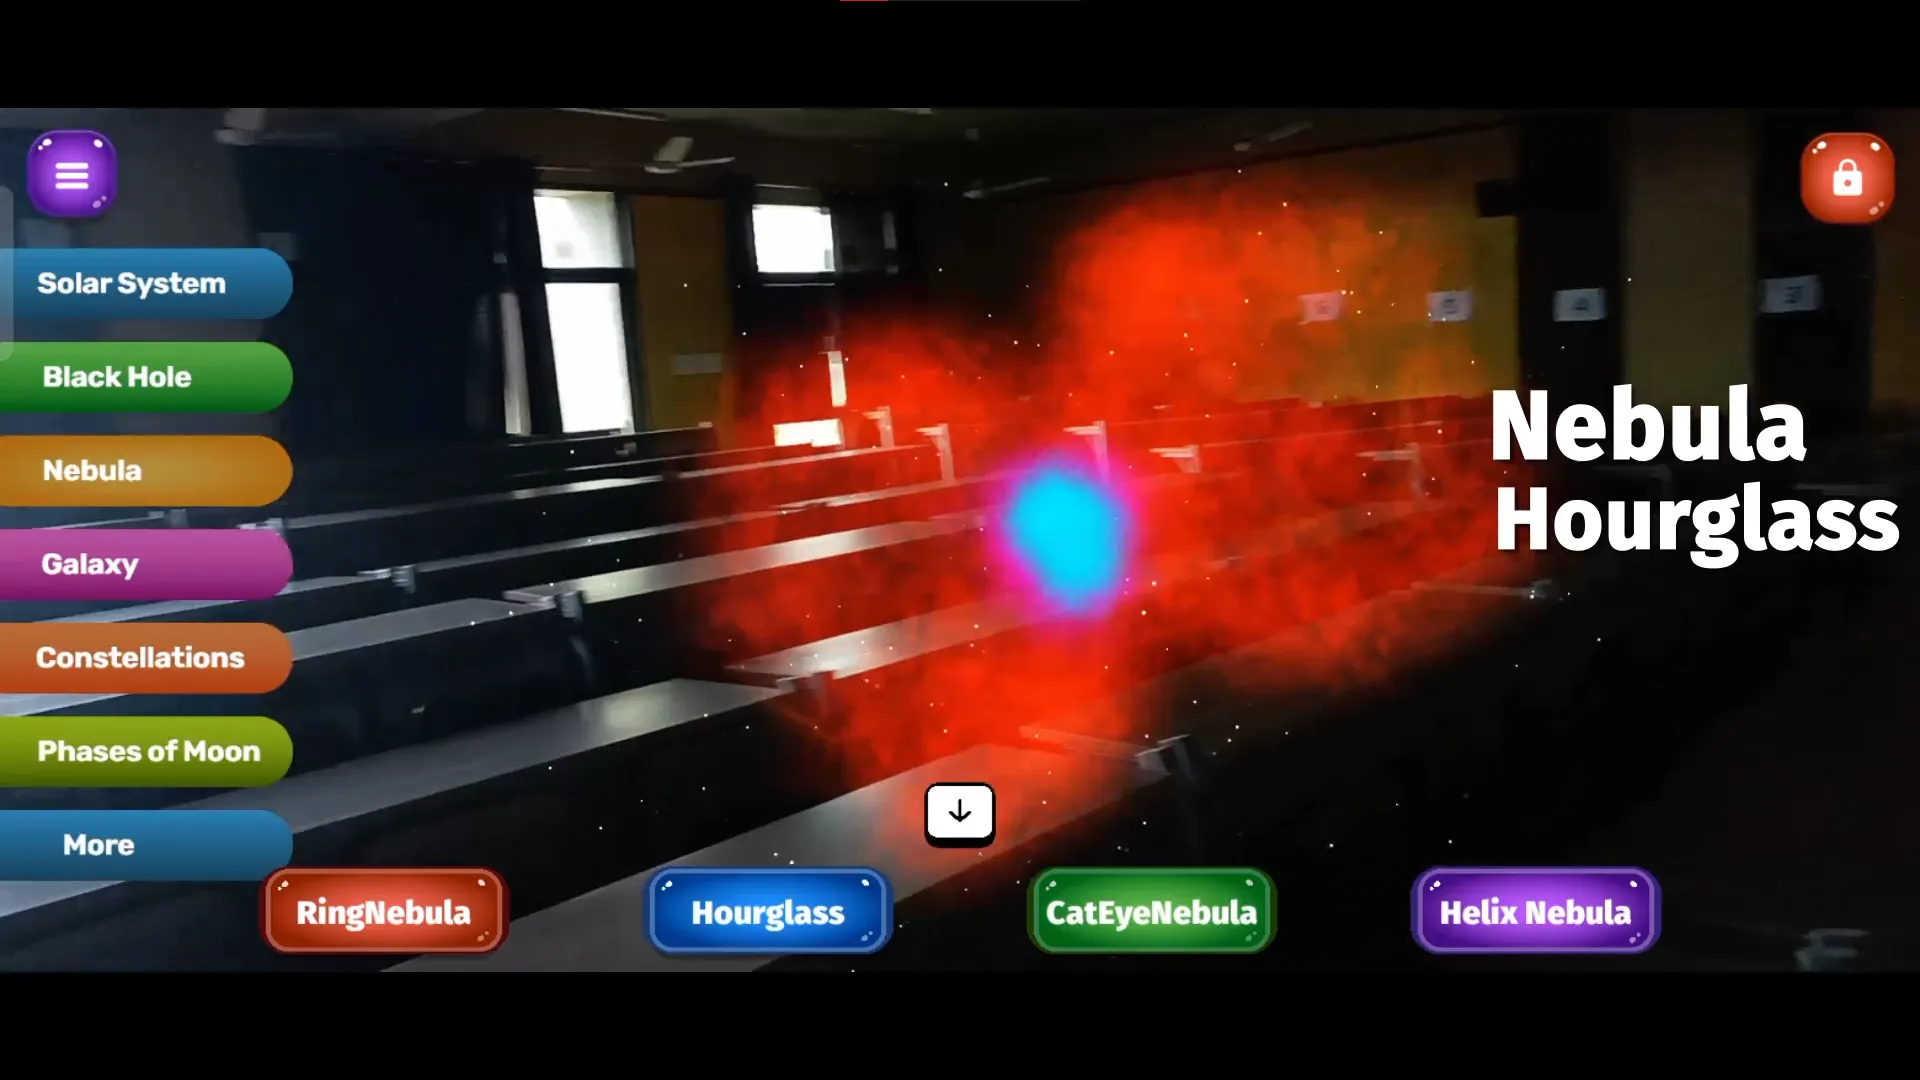The image size is (1920, 1080).
Task: Select the CatEyeNebula tab
Action: pyautogui.click(x=1151, y=911)
